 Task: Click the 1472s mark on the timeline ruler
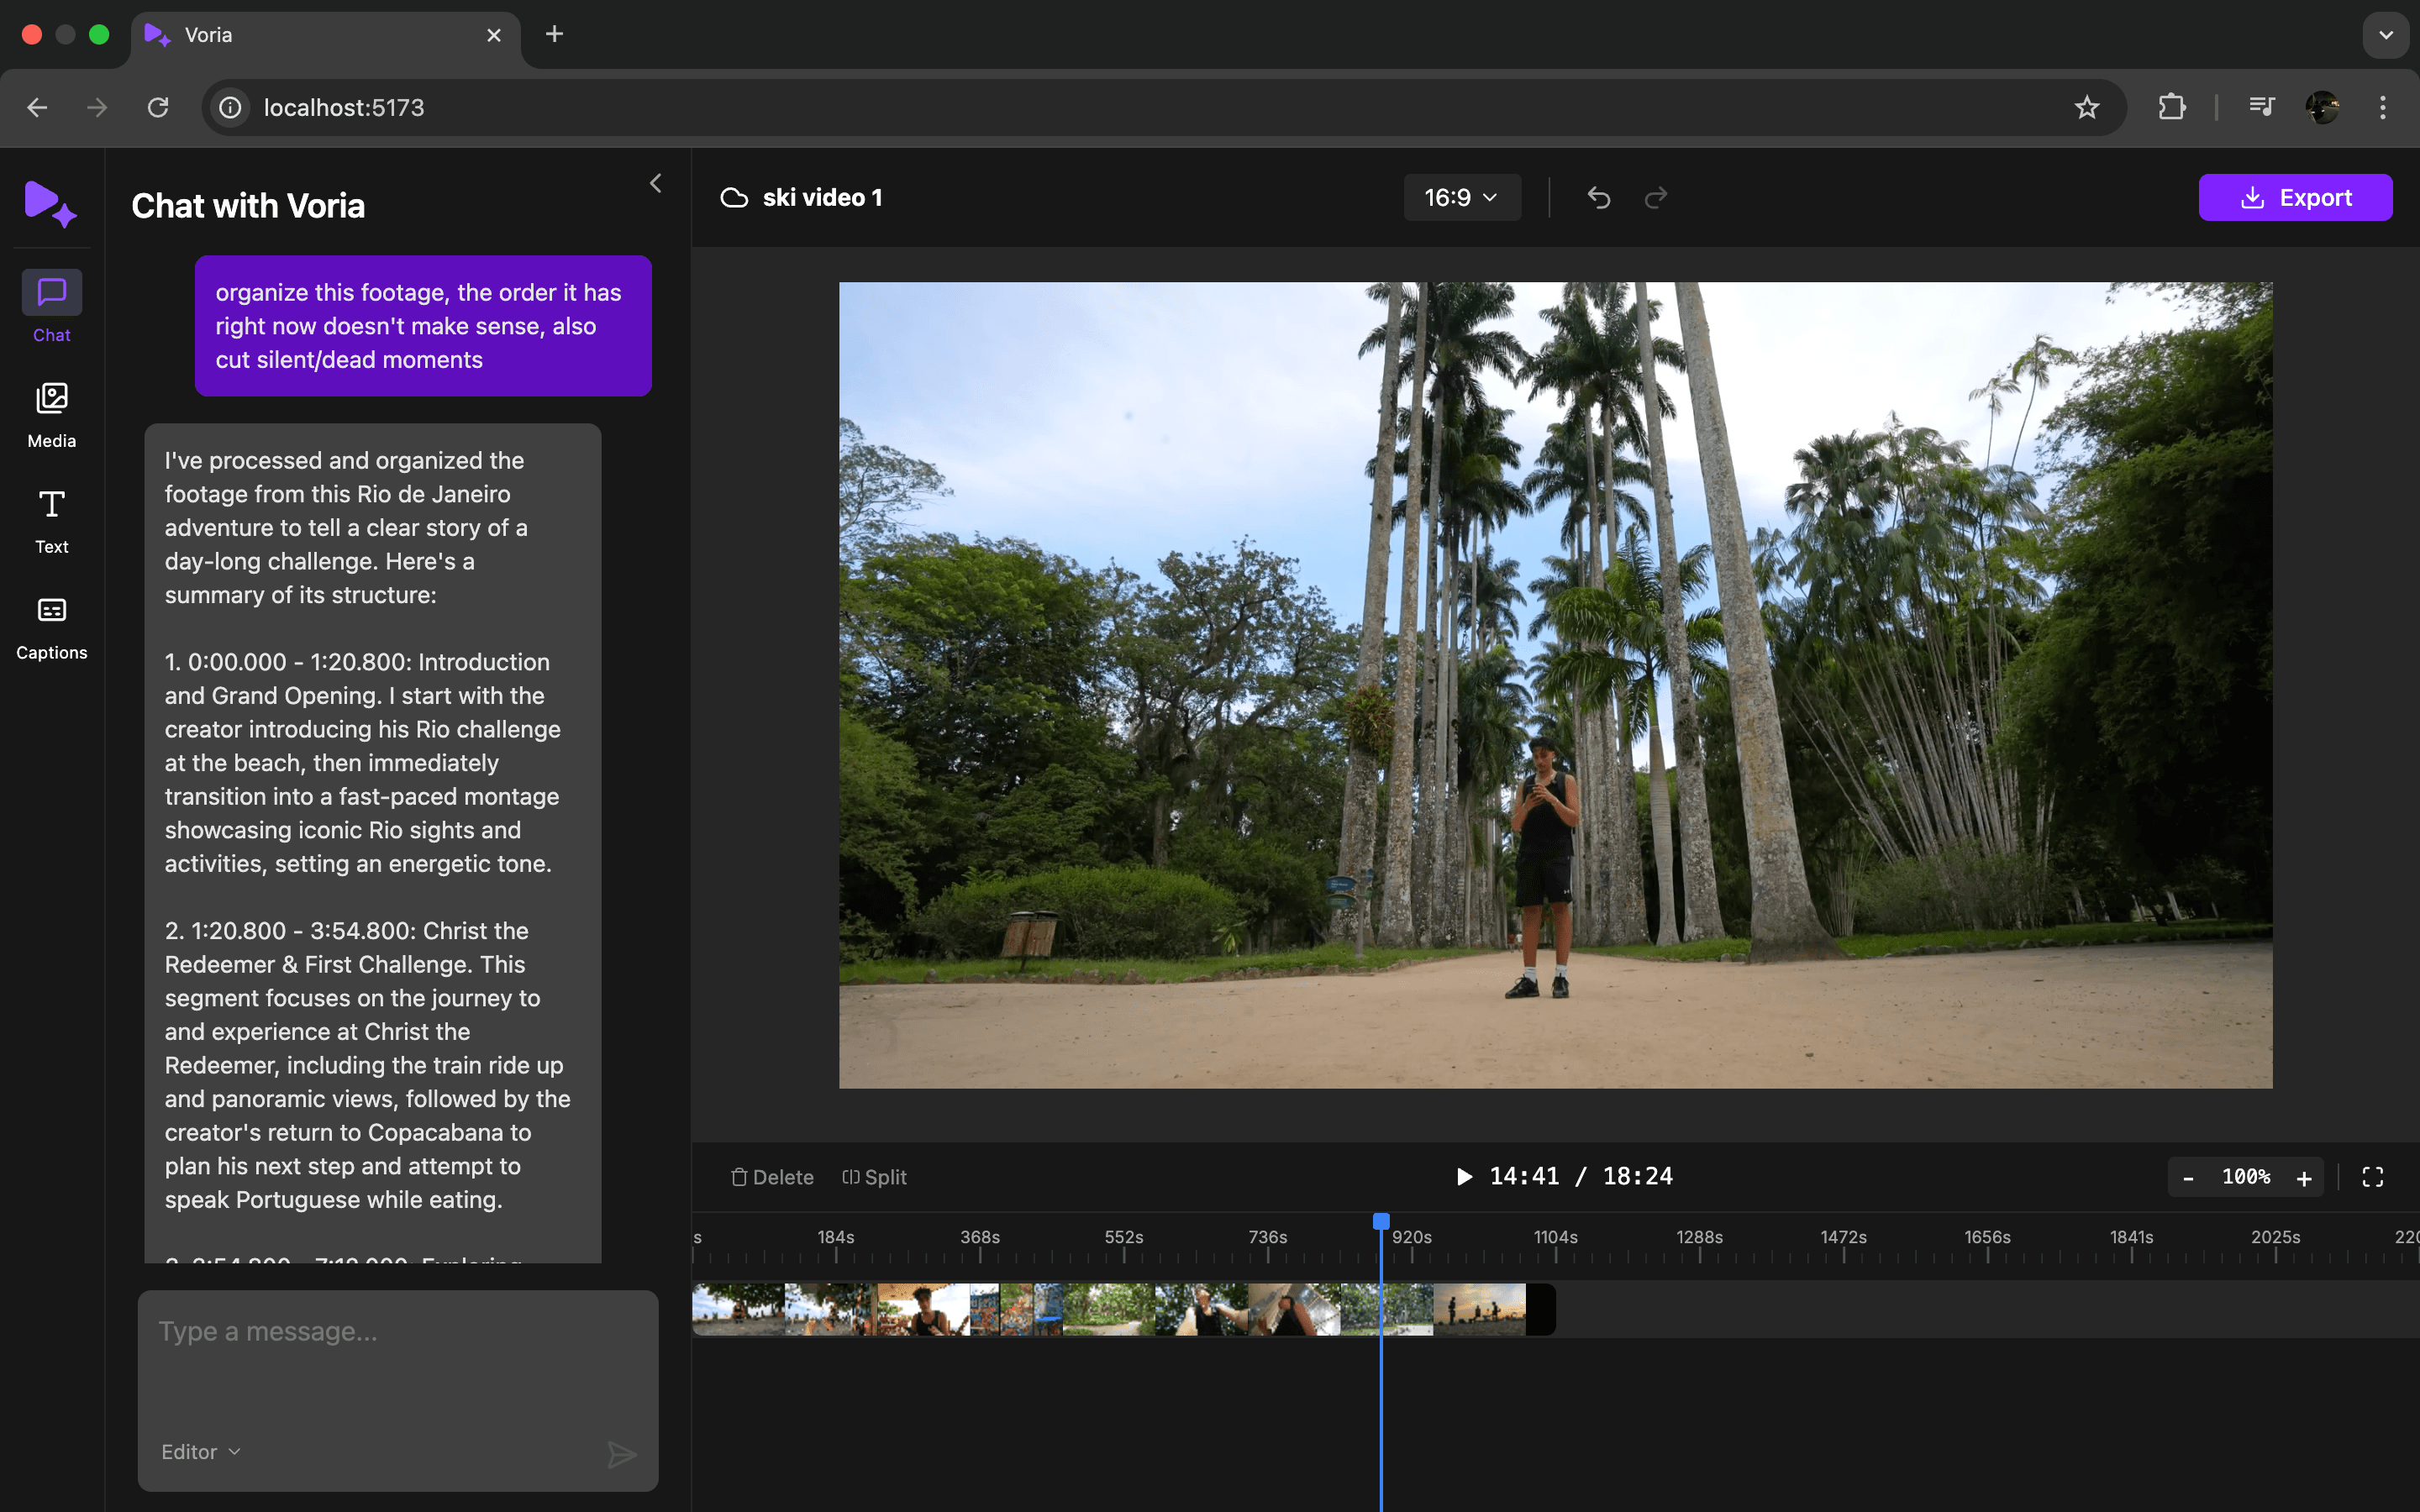click(1843, 1237)
